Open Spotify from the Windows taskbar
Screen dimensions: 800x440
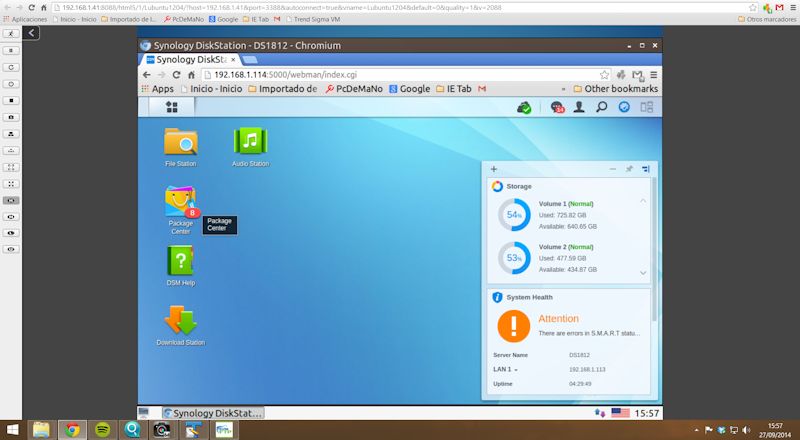click(x=103, y=430)
